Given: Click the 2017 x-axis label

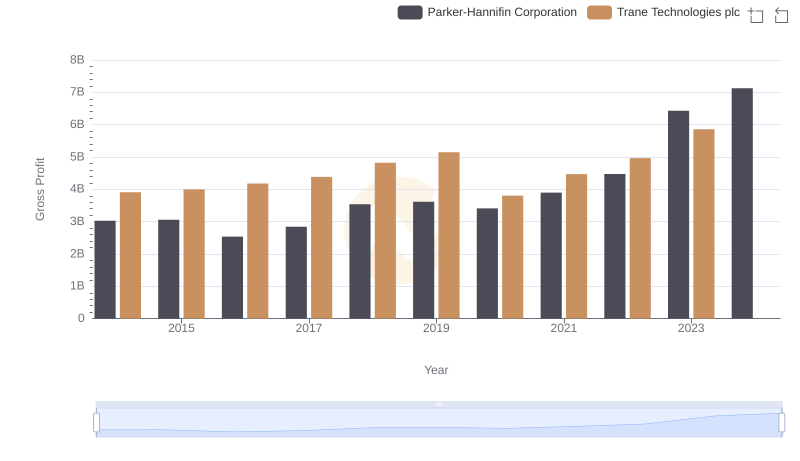Looking at the screenshot, I should (309, 328).
